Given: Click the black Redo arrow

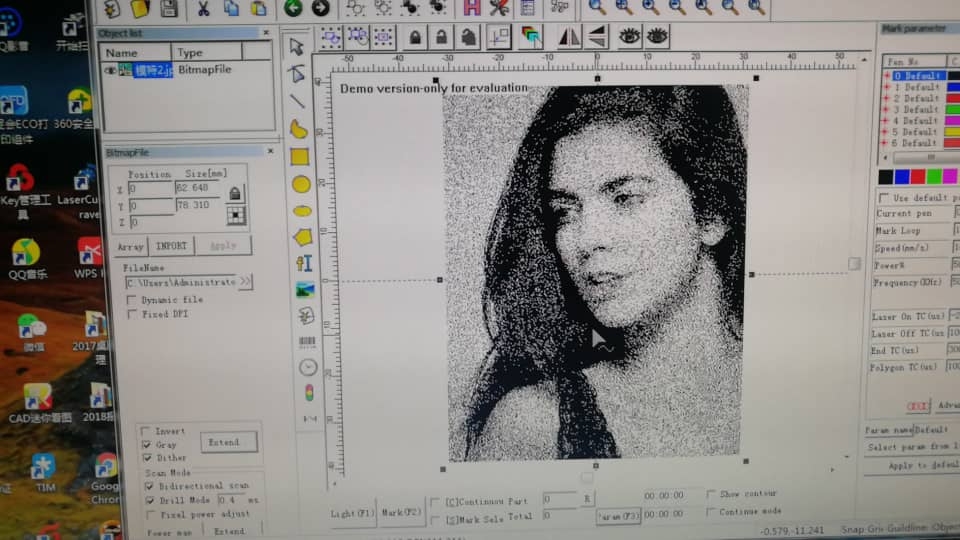Looking at the screenshot, I should (x=321, y=7).
